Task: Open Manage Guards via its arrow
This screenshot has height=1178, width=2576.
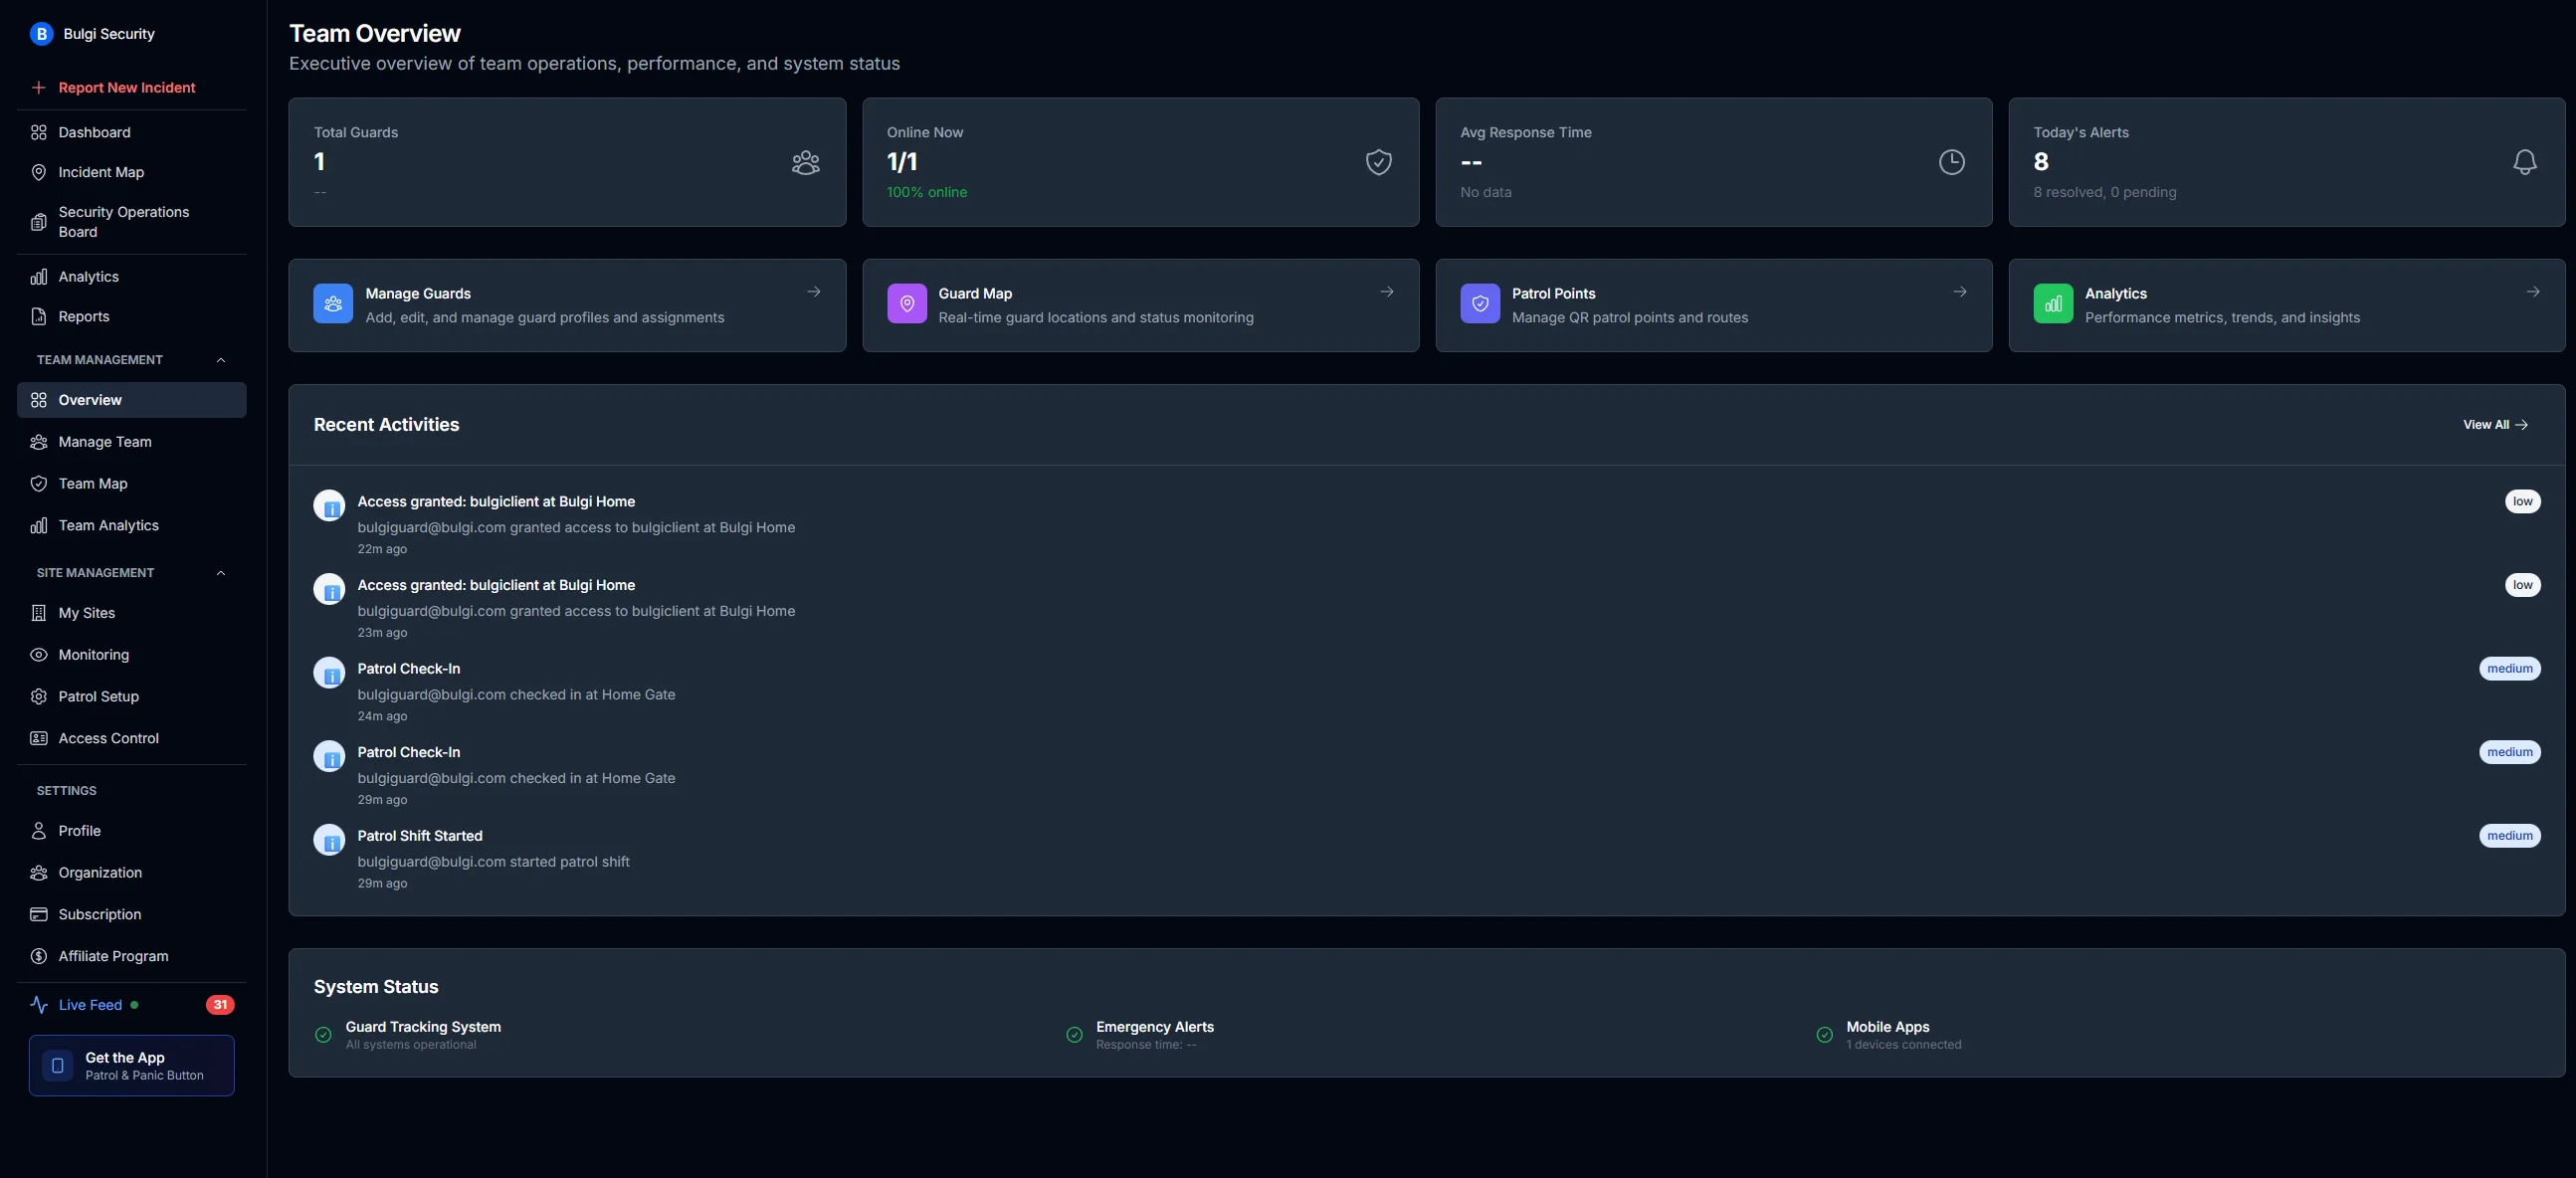Action: pos(813,292)
